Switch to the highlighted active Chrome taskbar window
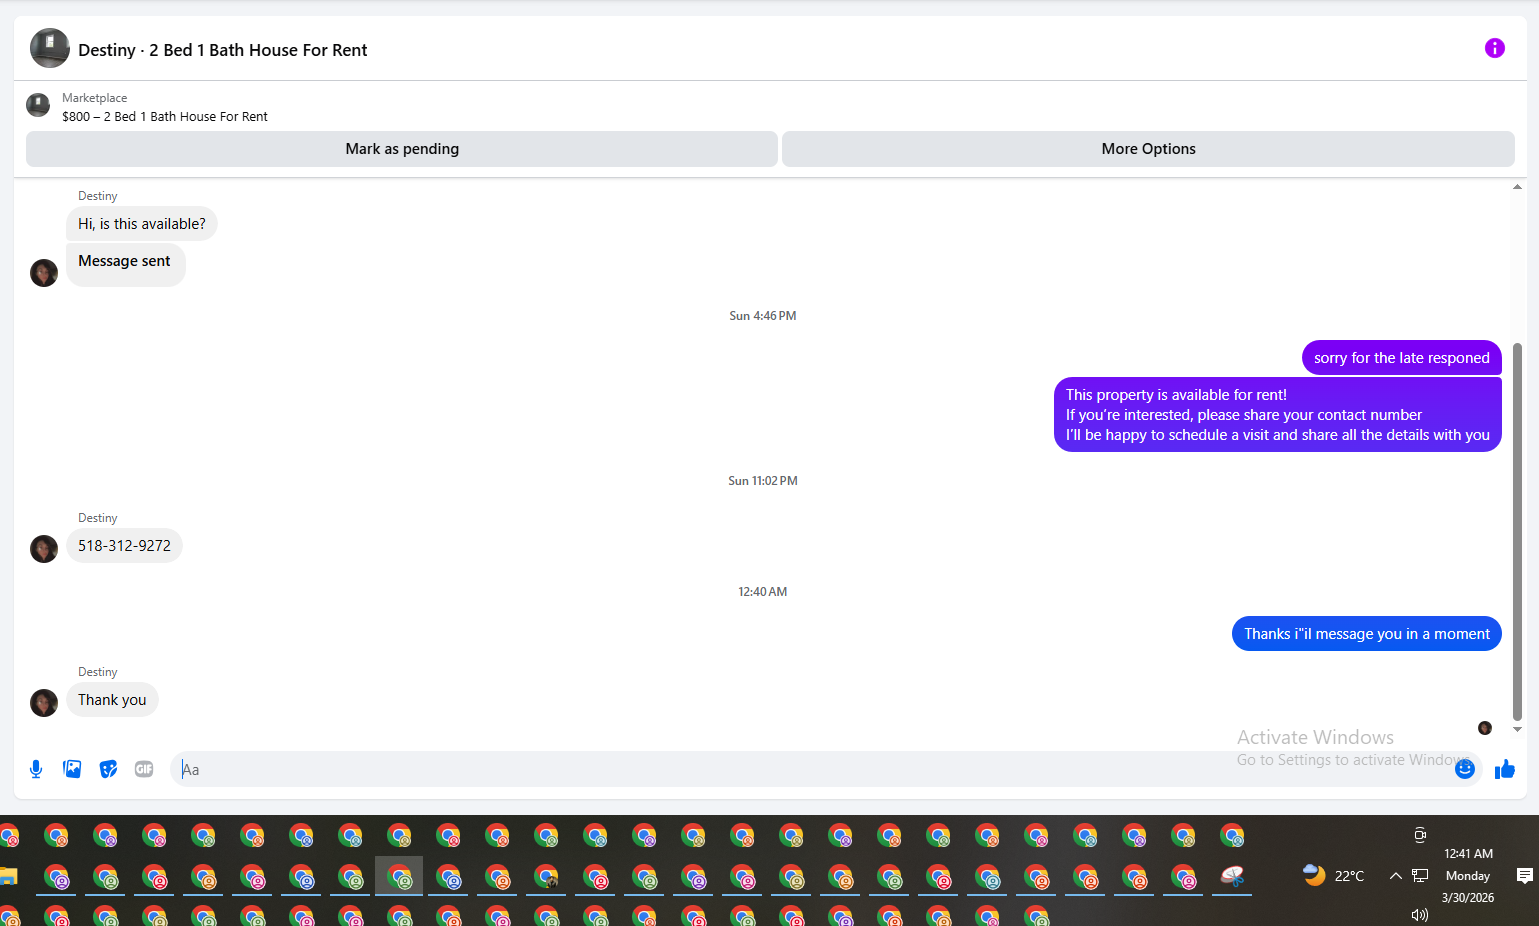Viewport: 1539px width, 926px height. (x=399, y=877)
